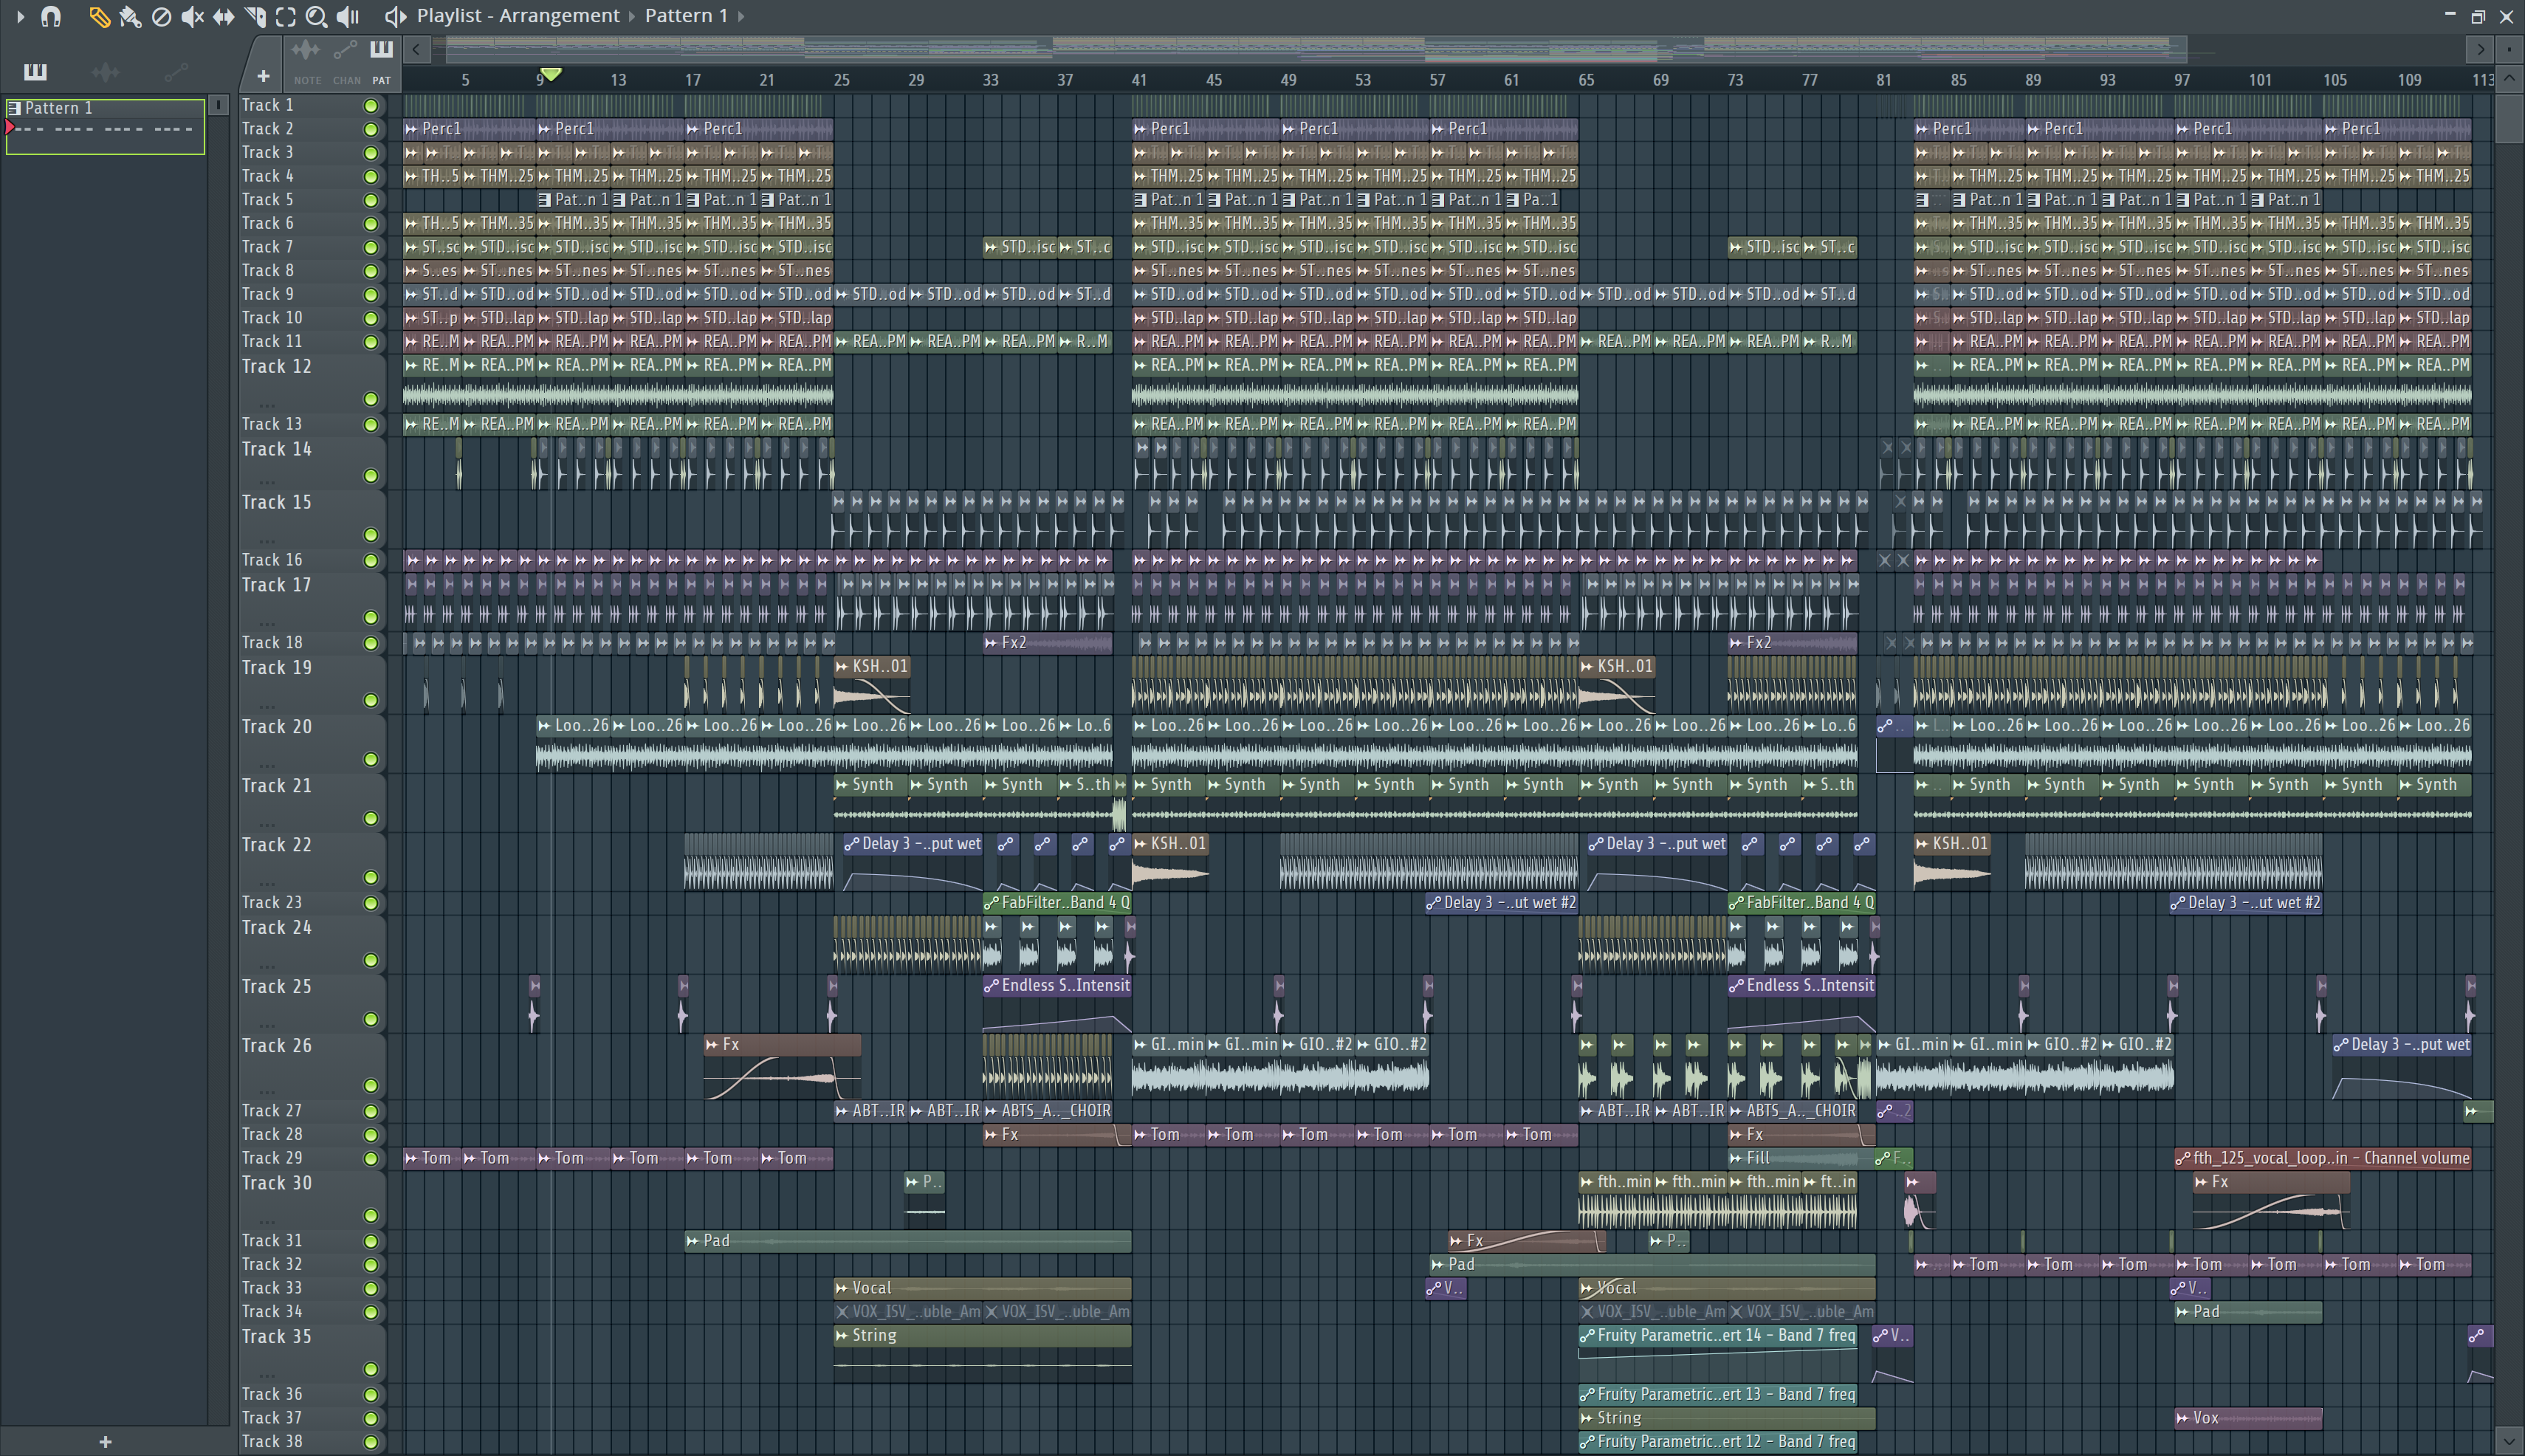
Task: Click the Track 30 header label
Action: tap(277, 1183)
